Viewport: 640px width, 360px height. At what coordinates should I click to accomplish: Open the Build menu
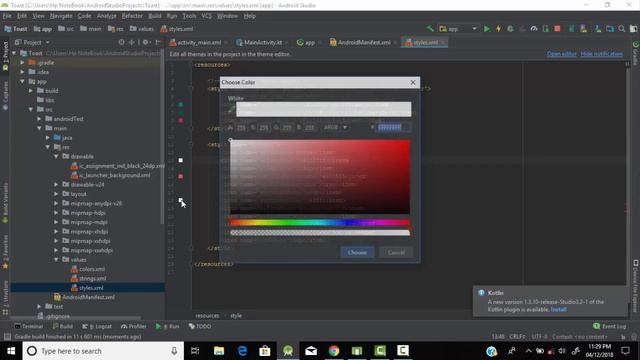[155, 16]
